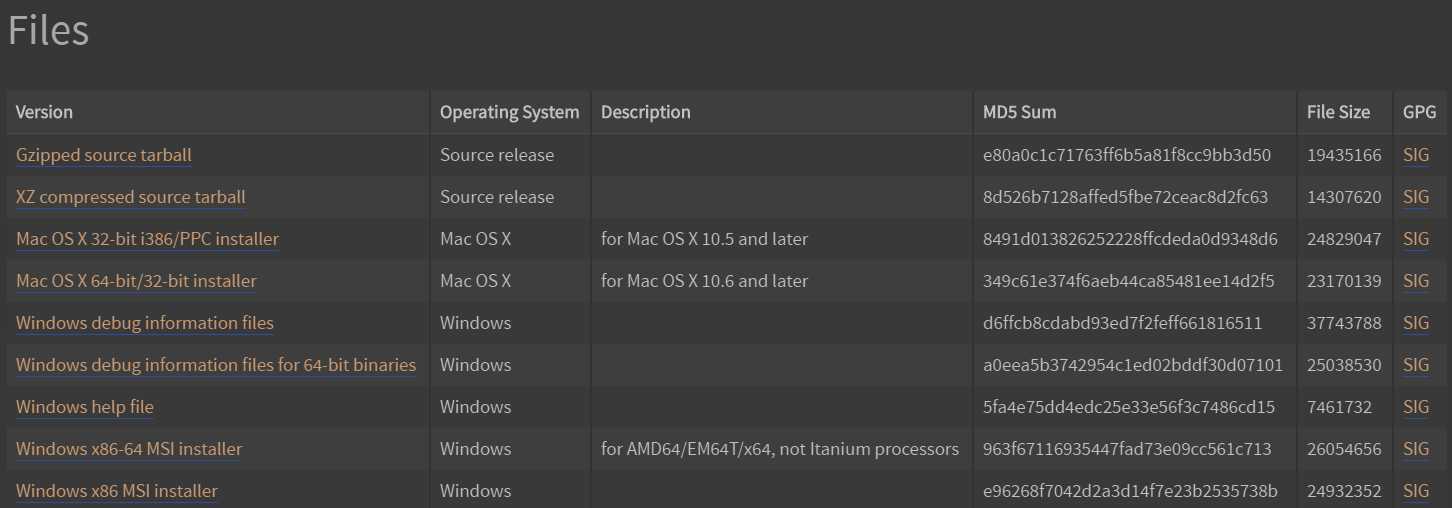Click SIG for Mac OS X 64-bit/32-bit installer
Image resolution: width=1452 pixels, height=508 pixels.
(x=1416, y=281)
